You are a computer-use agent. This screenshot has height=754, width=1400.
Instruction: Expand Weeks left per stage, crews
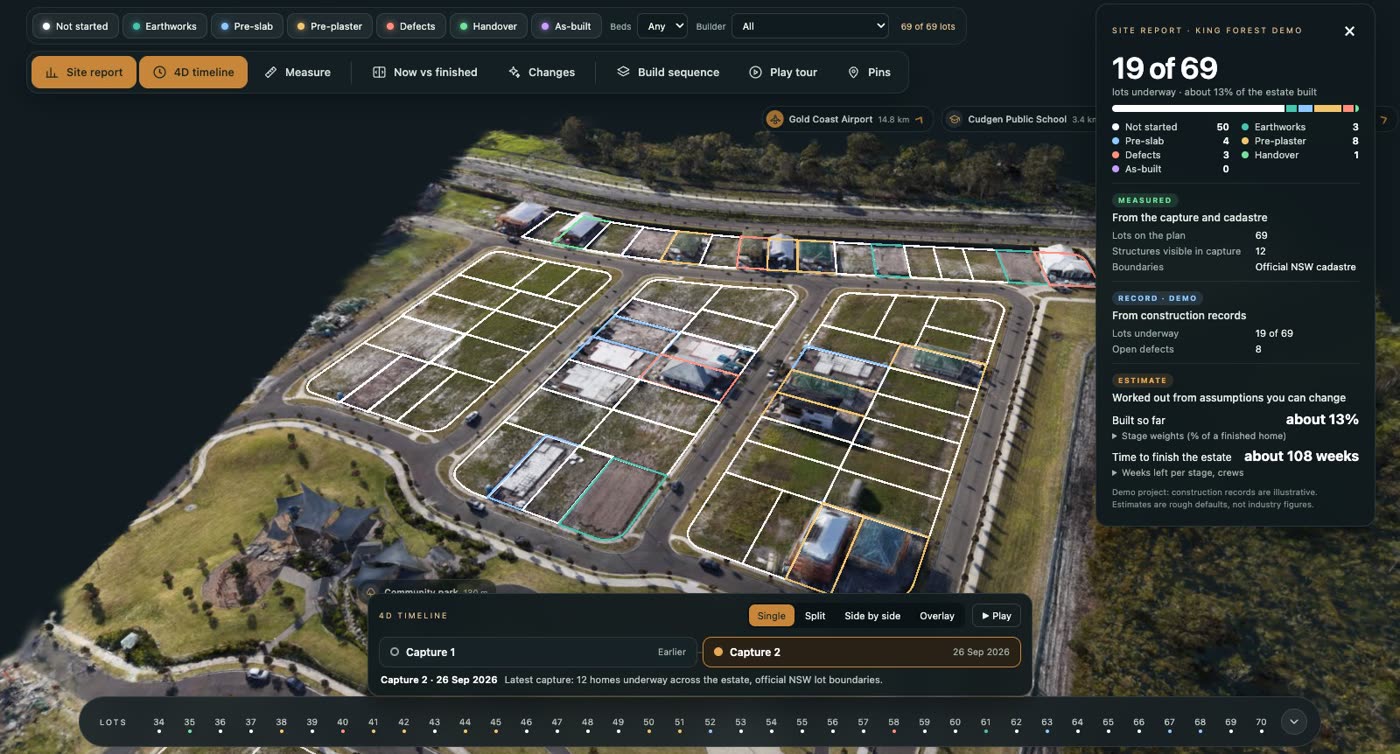click(x=1178, y=472)
